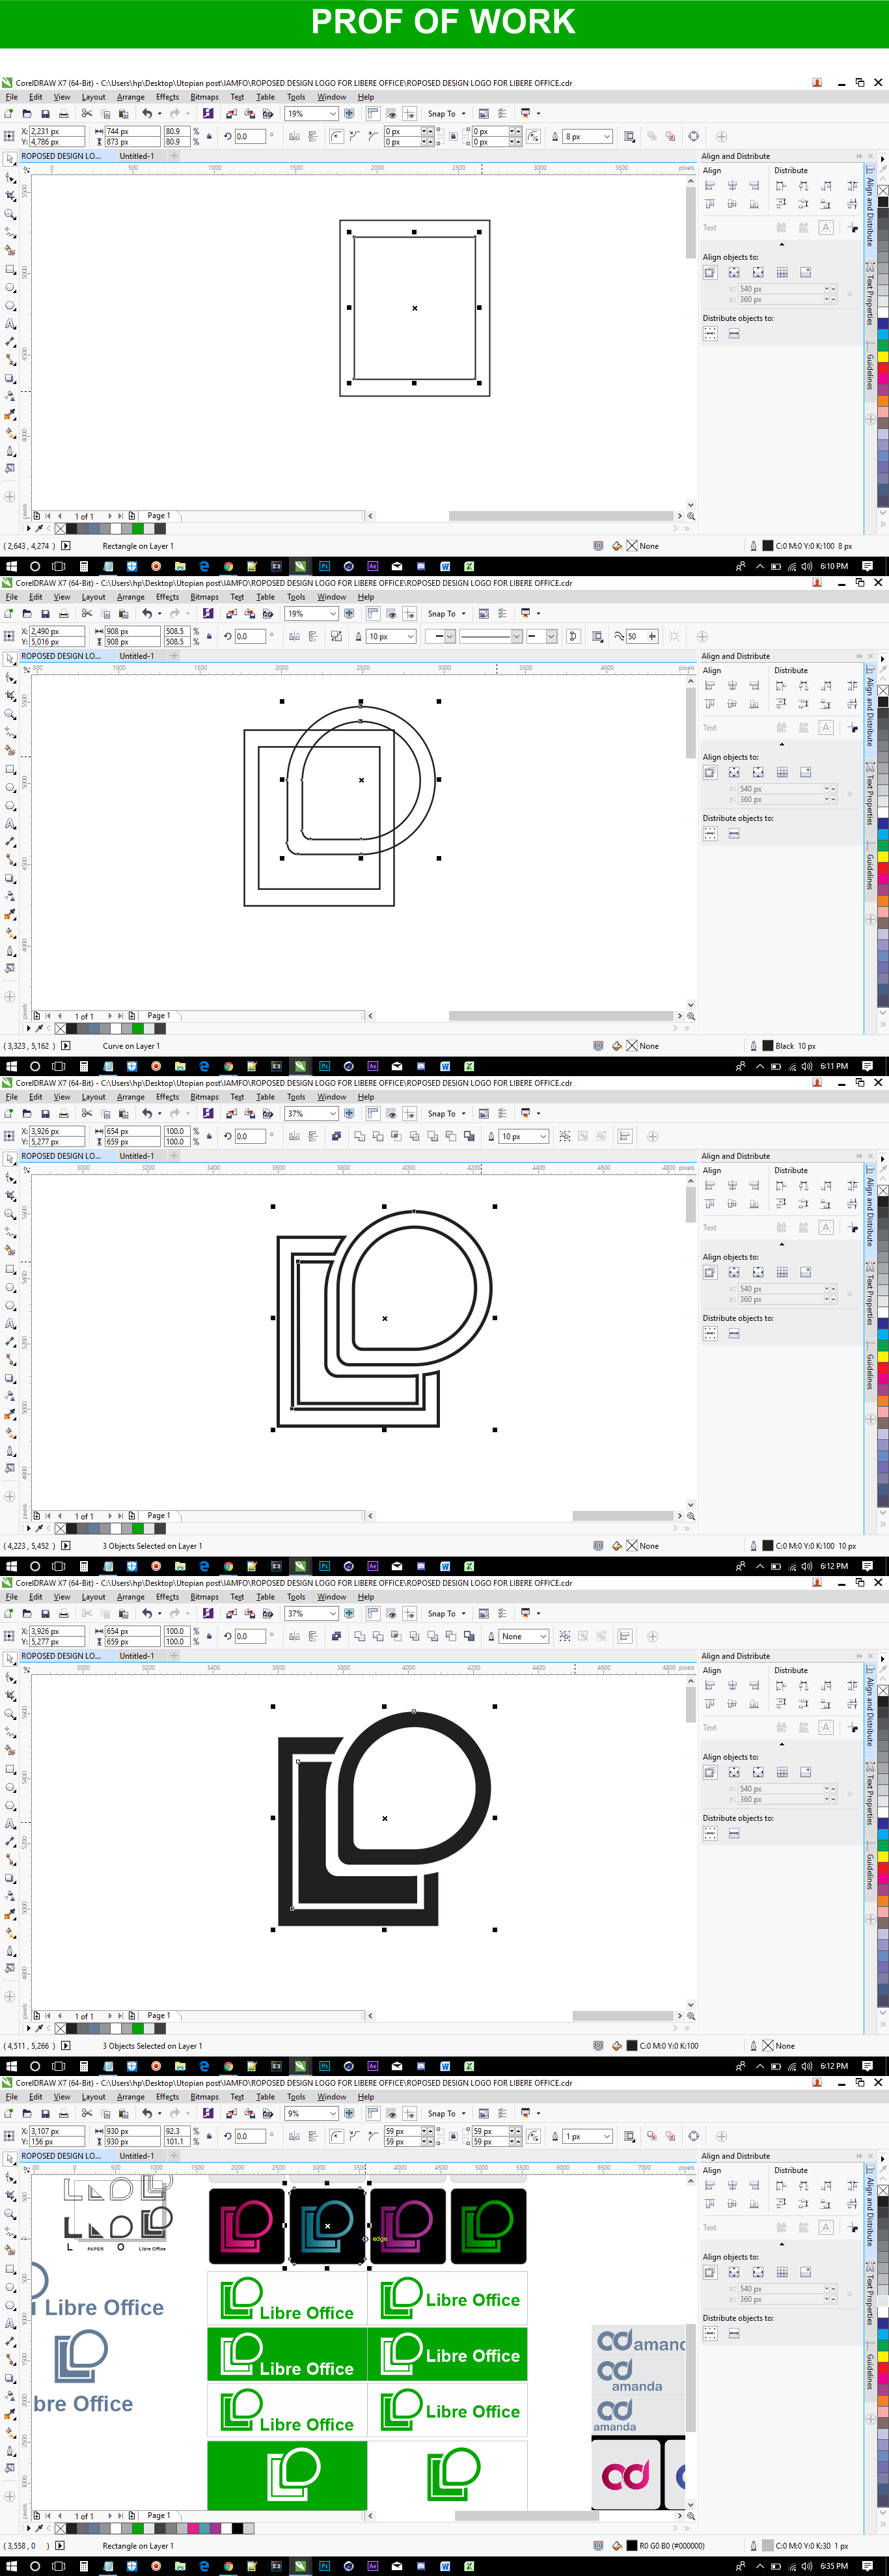
Task: Open 37% zoom level dropdown in third window
Action: (333, 1113)
